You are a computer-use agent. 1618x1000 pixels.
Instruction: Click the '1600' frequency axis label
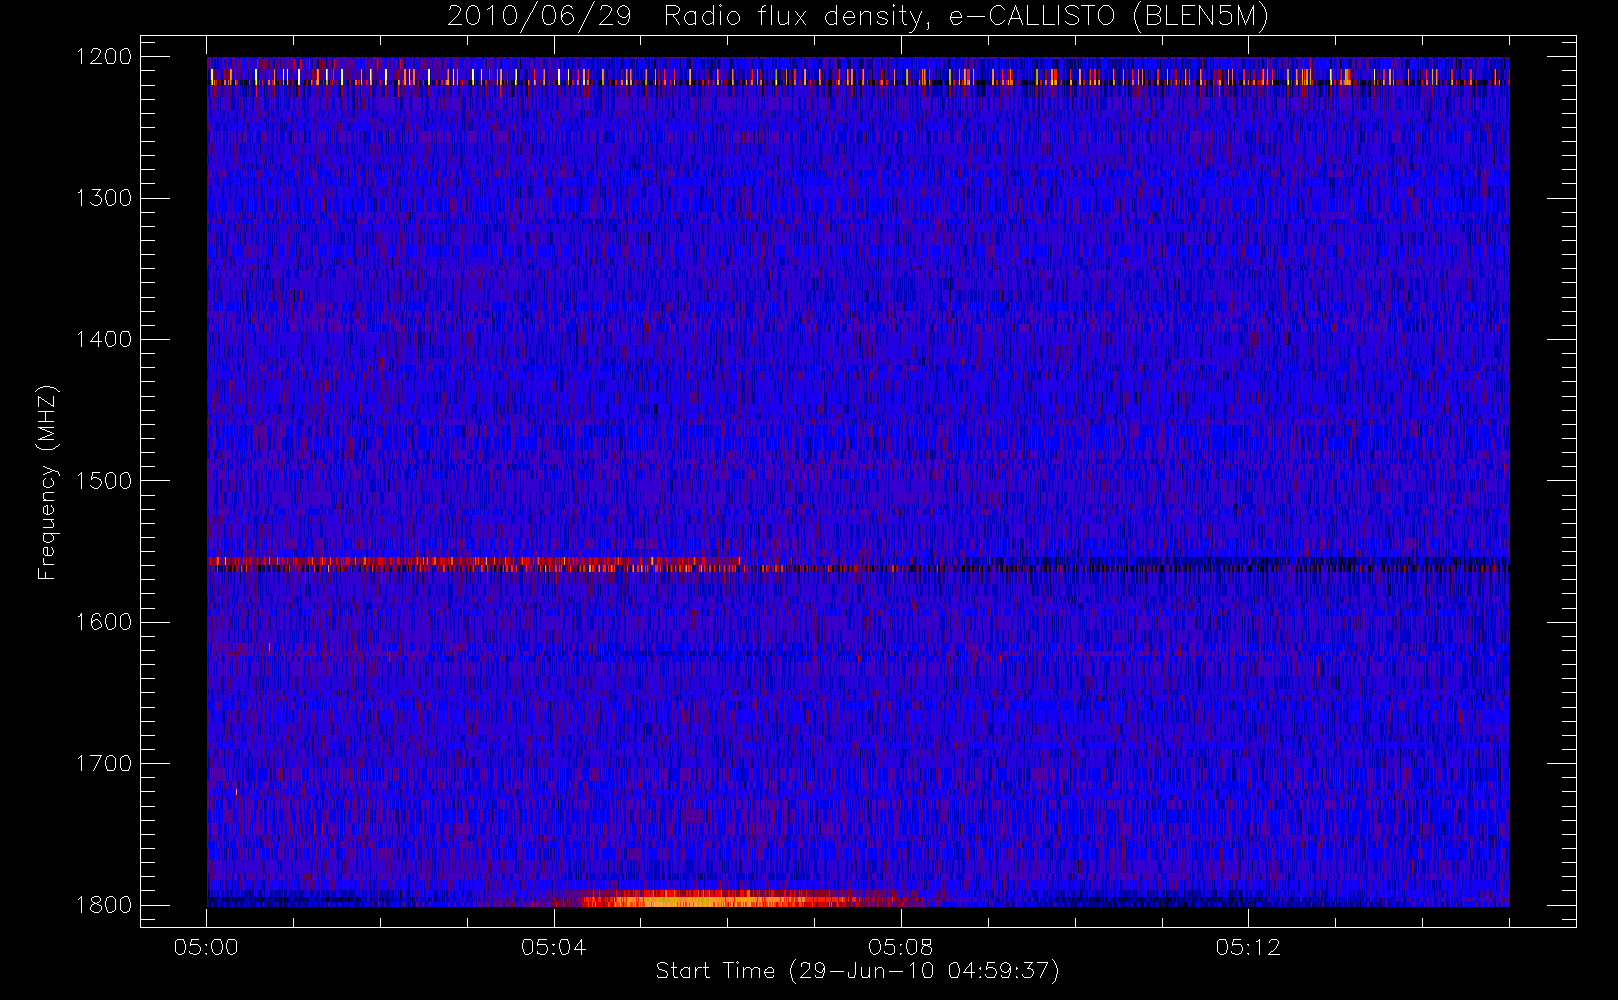click(104, 622)
